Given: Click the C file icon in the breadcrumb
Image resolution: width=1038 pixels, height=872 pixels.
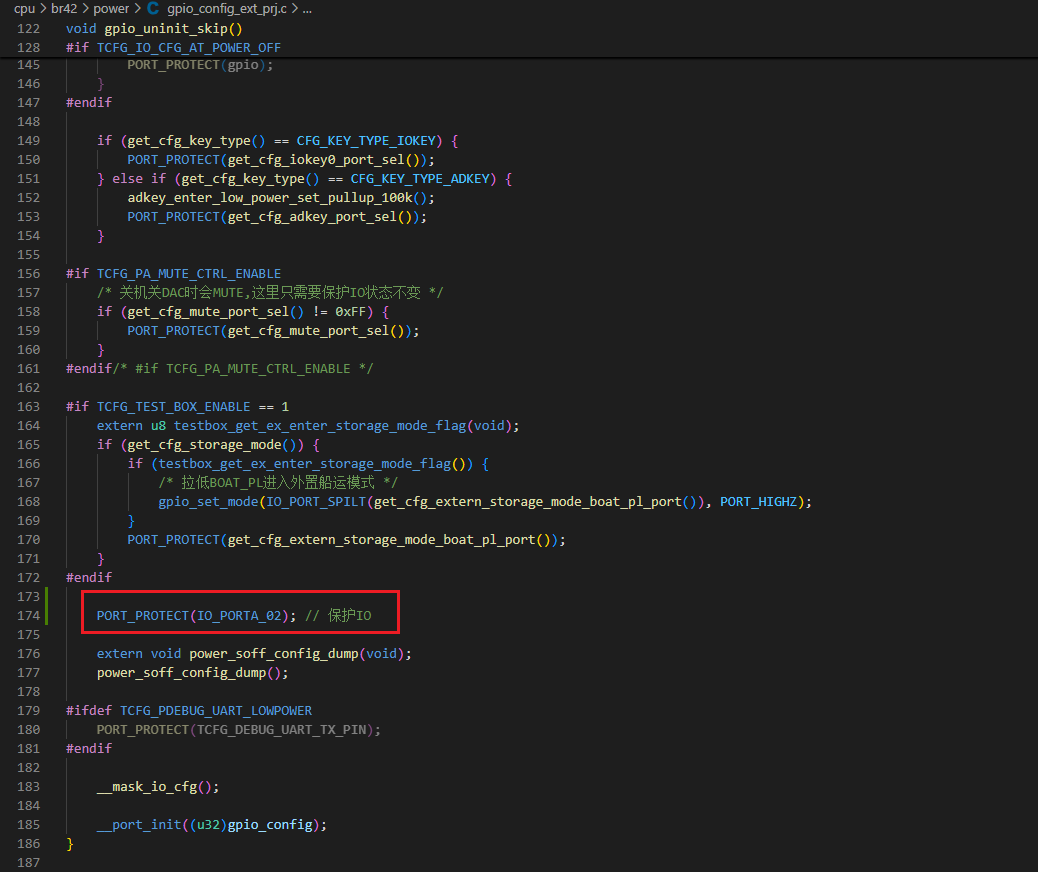Looking at the screenshot, I should tap(153, 9).
